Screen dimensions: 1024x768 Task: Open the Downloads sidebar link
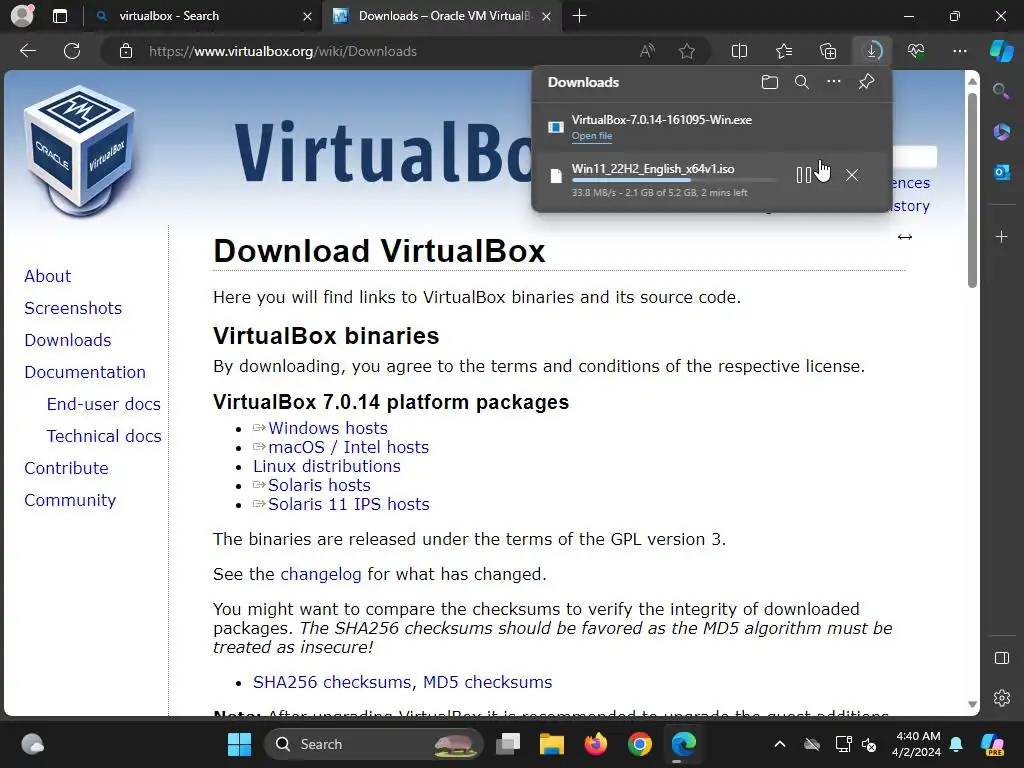coord(67,340)
